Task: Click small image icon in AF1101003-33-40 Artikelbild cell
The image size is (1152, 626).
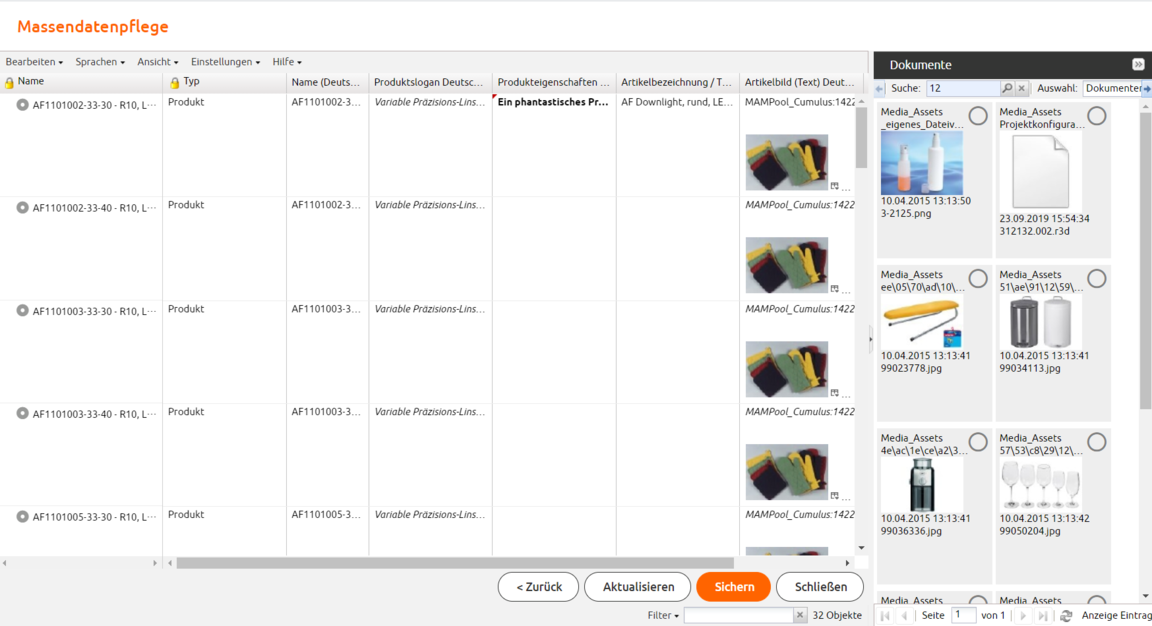Action: (x=835, y=496)
